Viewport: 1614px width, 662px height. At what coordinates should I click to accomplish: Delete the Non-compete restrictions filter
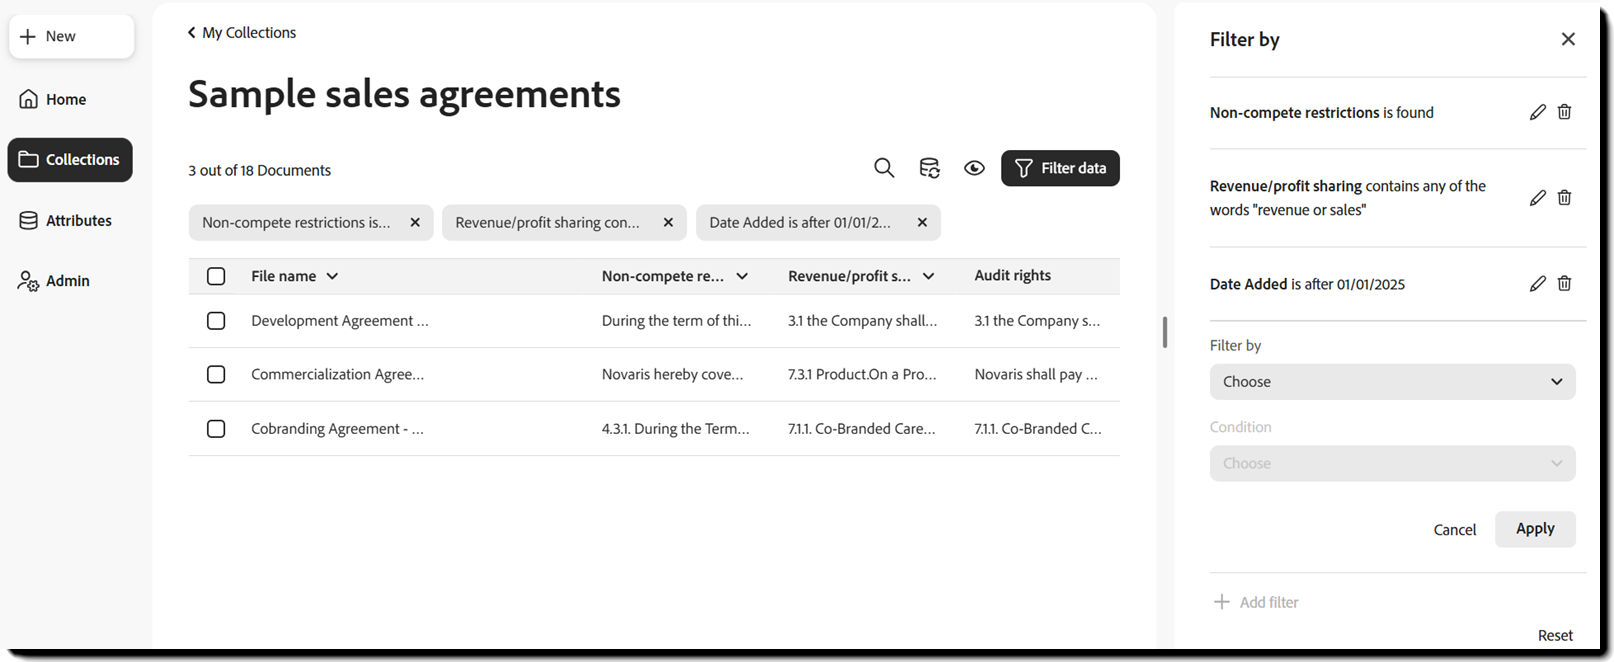point(1564,113)
